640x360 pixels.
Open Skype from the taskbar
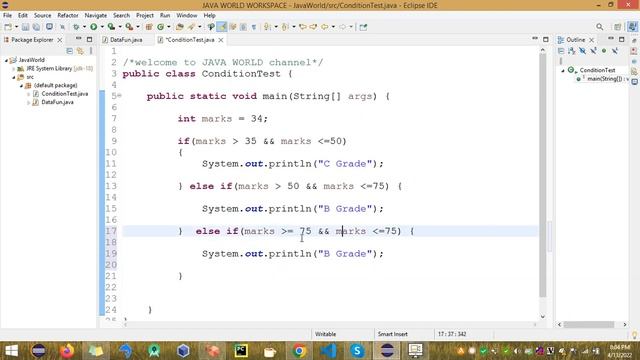(x=358, y=351)
